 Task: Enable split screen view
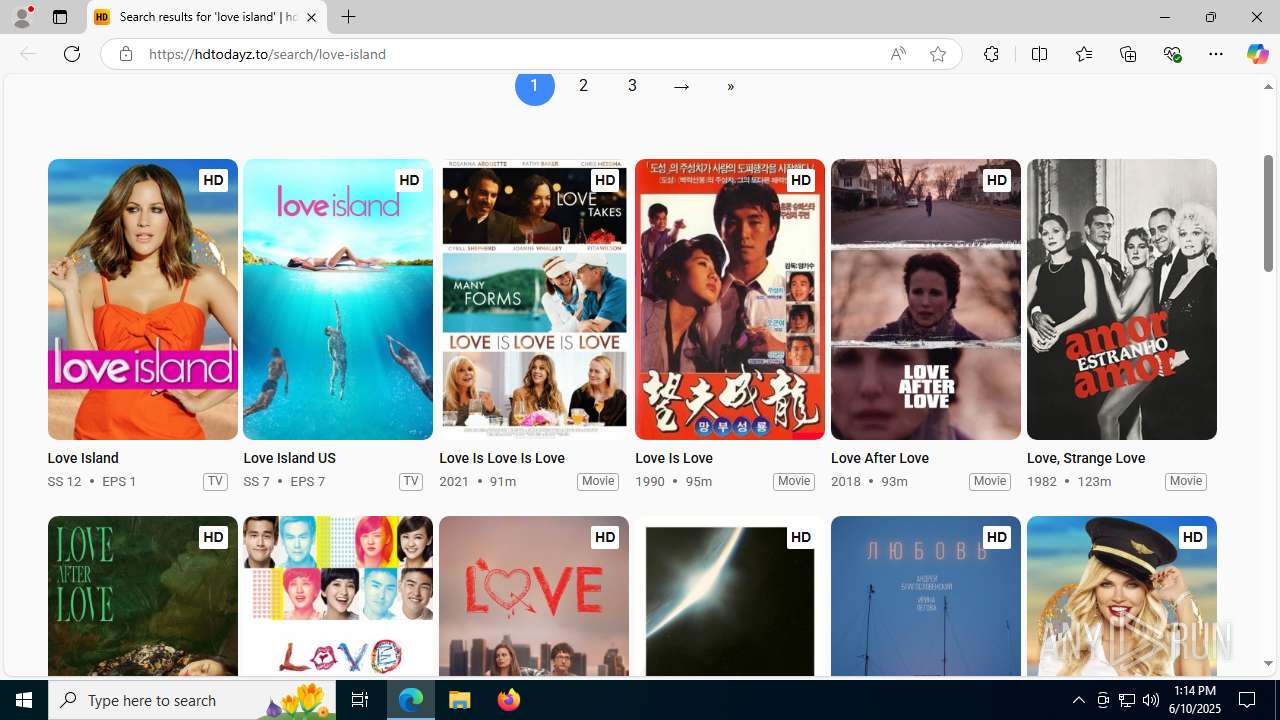coord(1039,54)
